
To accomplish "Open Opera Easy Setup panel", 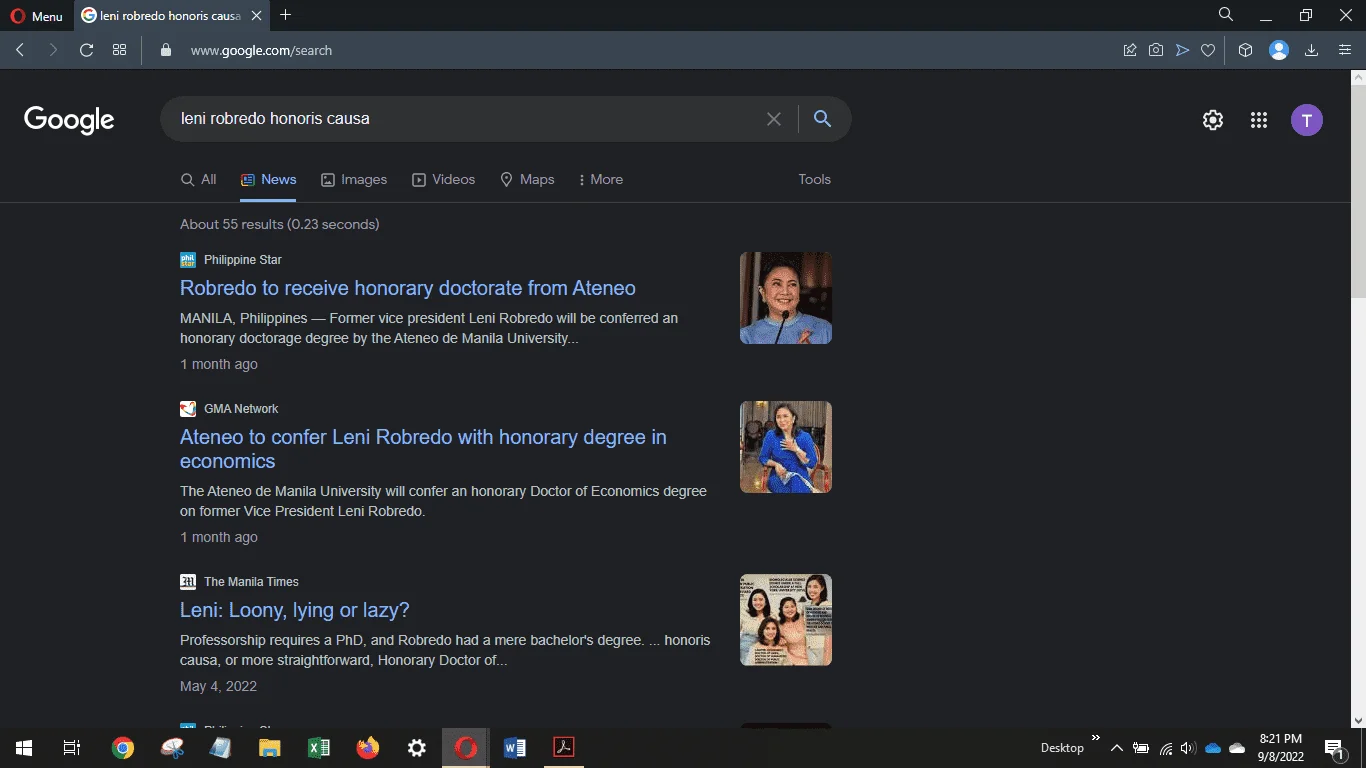I will click(1345, 50).
